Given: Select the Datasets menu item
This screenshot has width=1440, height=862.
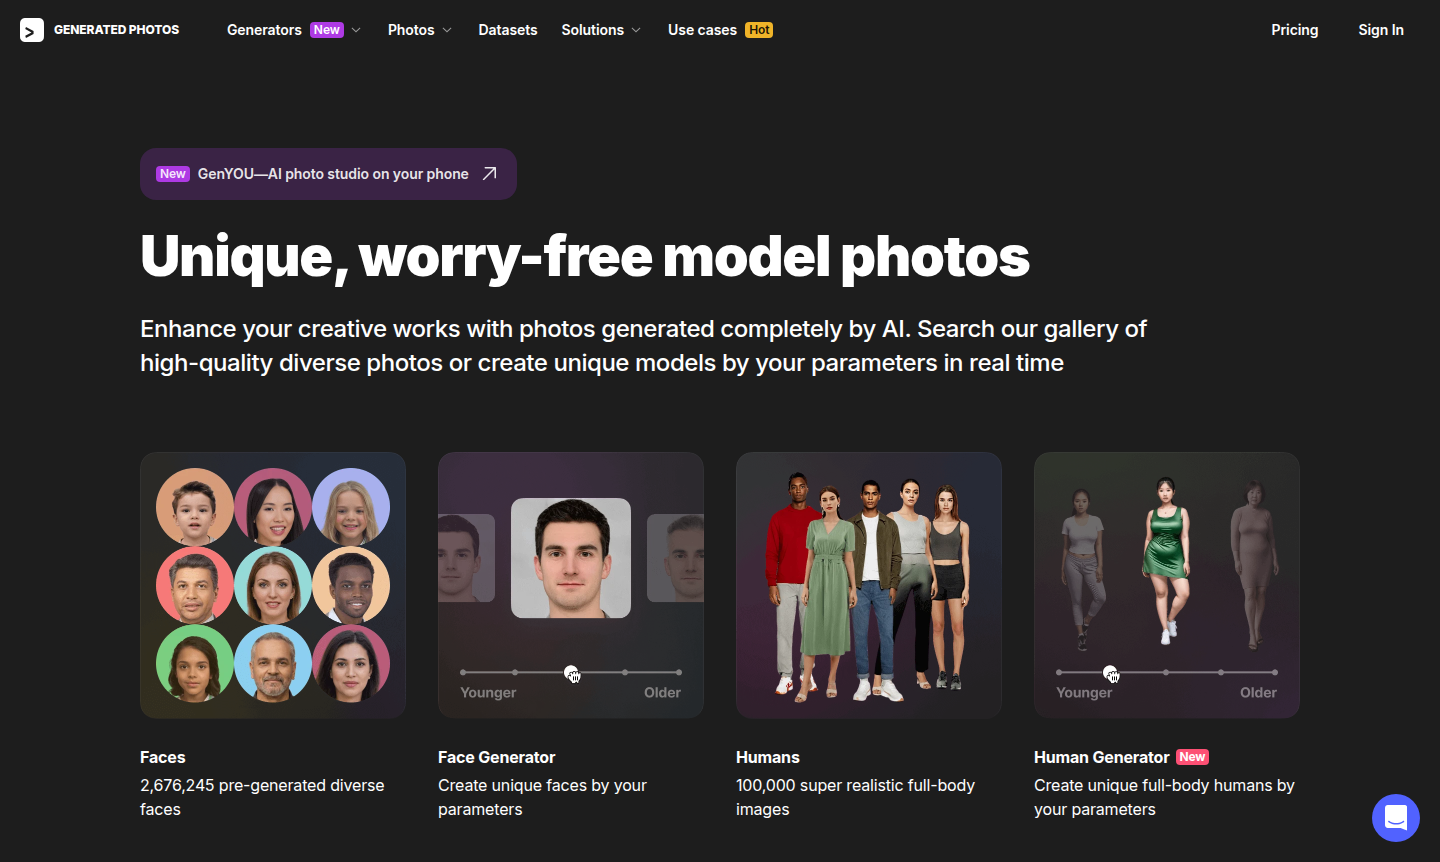Looking at the screenshot, I should pyautogui.click(x=507, y=30).
